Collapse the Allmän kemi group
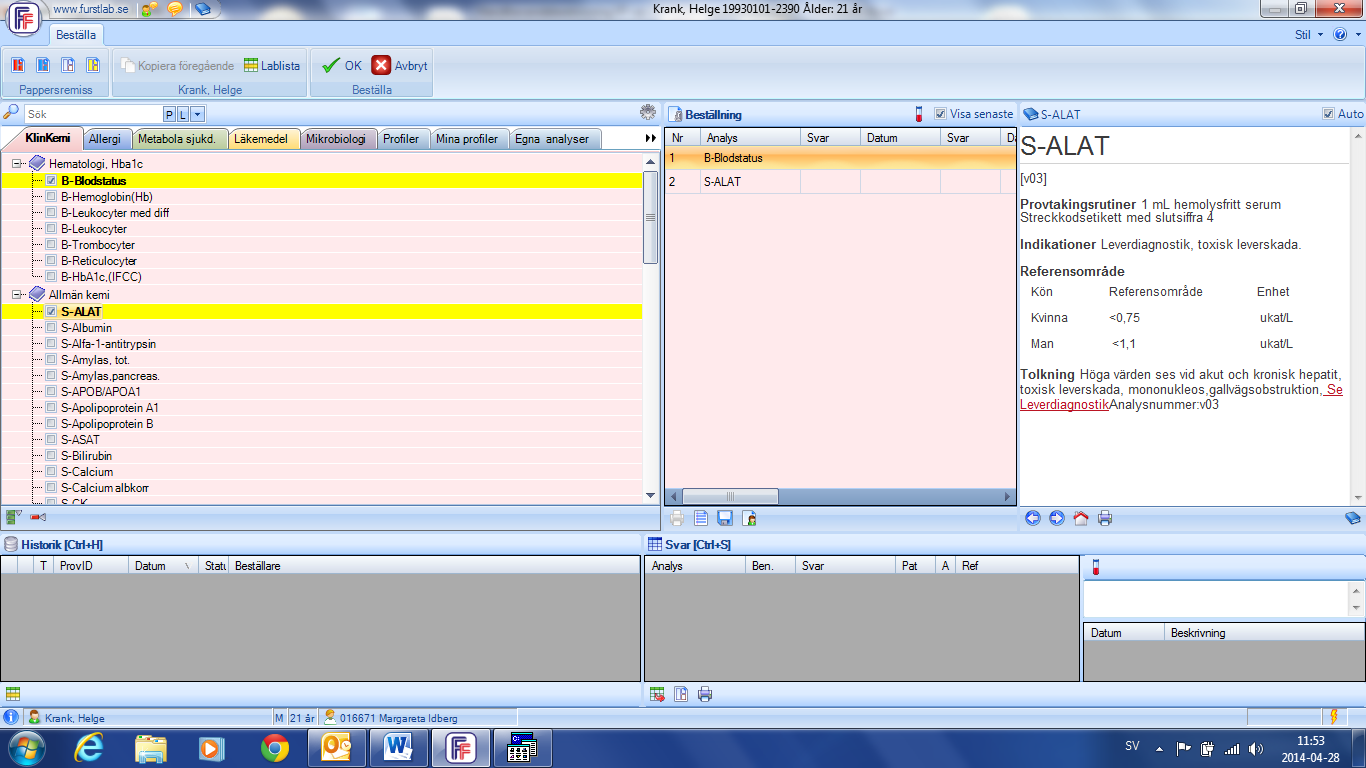Image resolution: width=1366 pixels, height=768 pixels. coord(17,295)
